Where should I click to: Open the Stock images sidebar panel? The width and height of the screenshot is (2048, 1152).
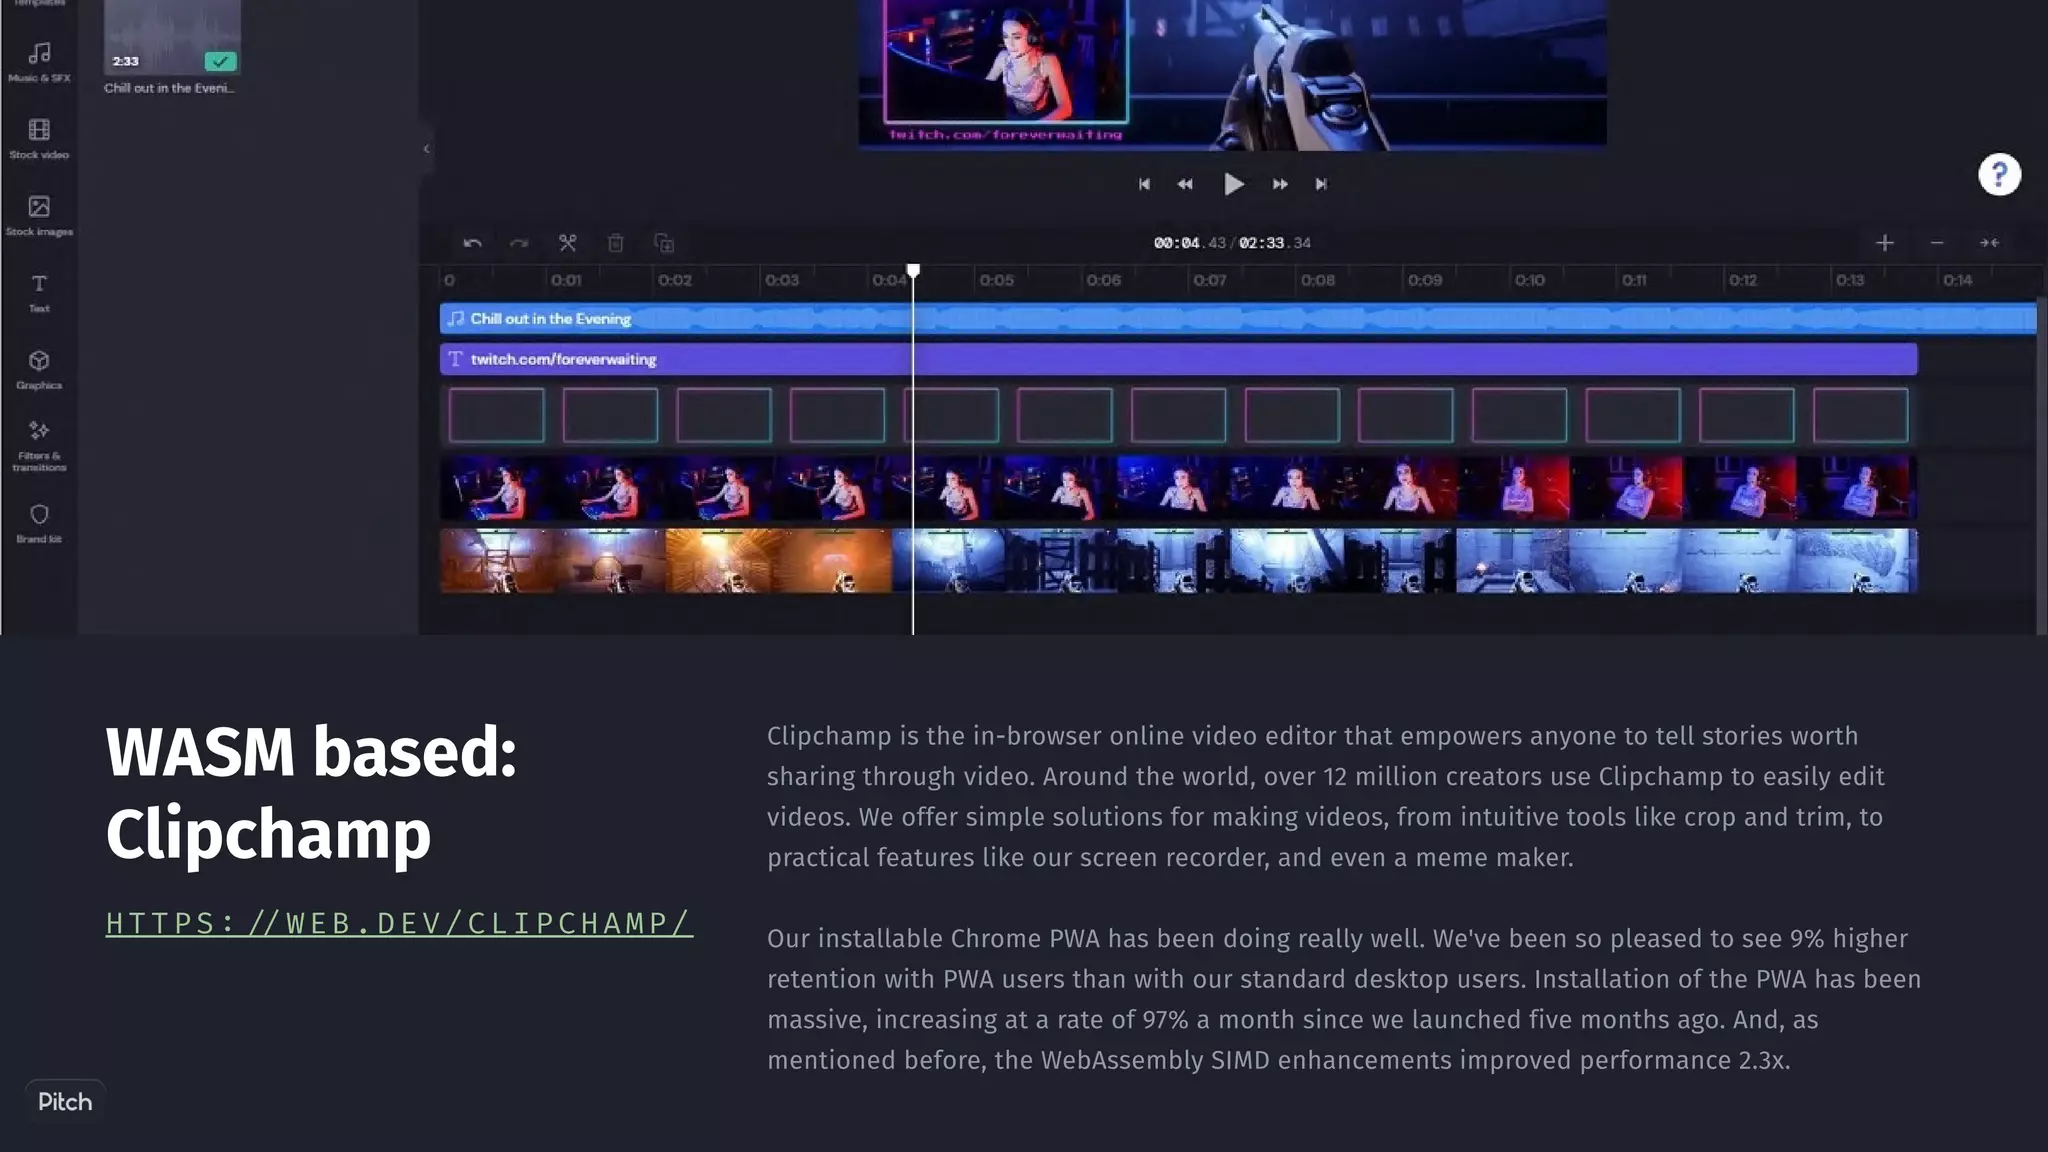coord(39,215)
